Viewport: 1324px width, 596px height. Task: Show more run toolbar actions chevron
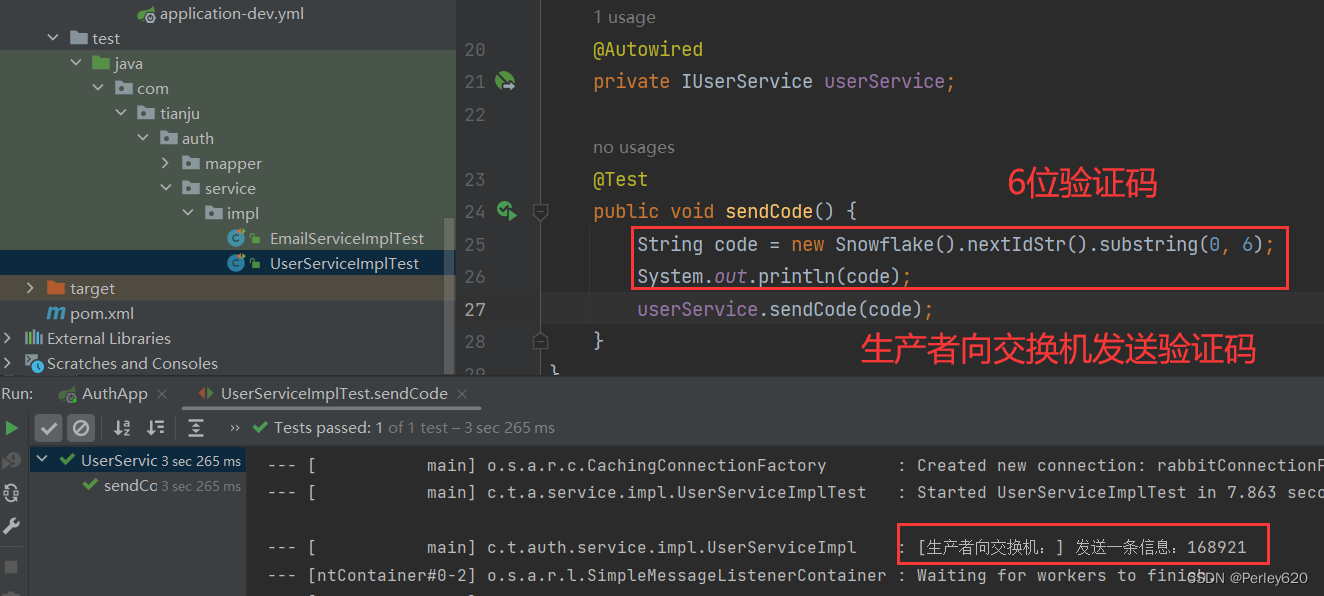(235, 428)
